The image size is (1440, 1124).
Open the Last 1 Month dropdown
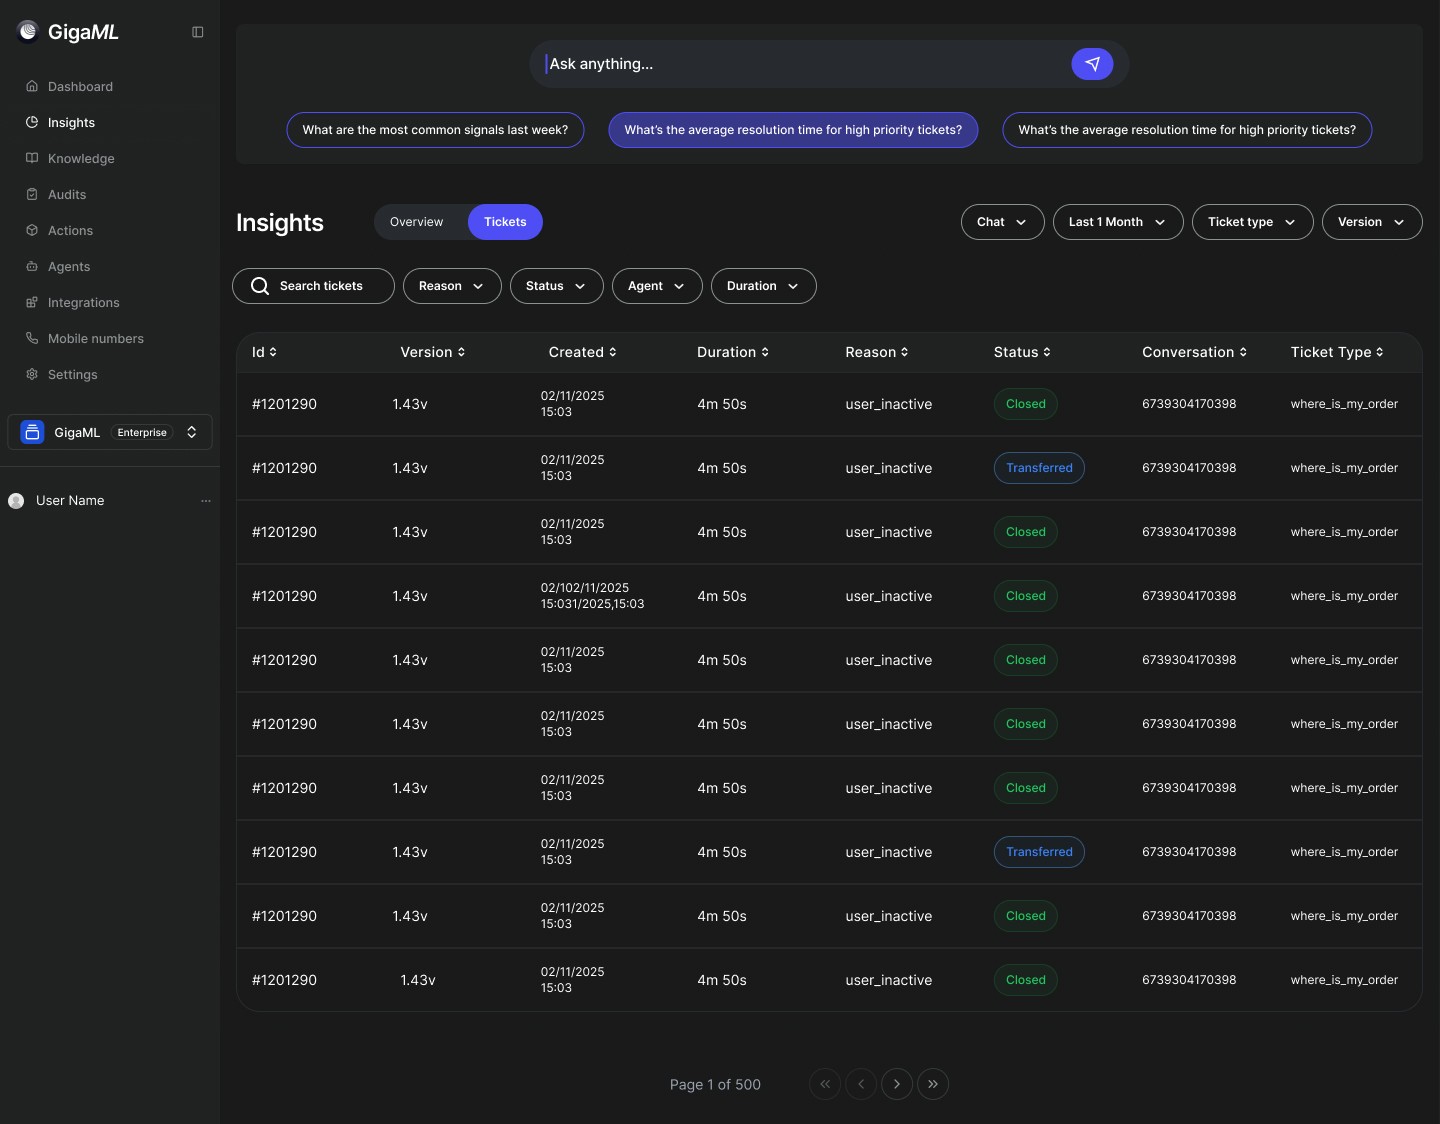pyautogui.click(x=1117, y=222)
